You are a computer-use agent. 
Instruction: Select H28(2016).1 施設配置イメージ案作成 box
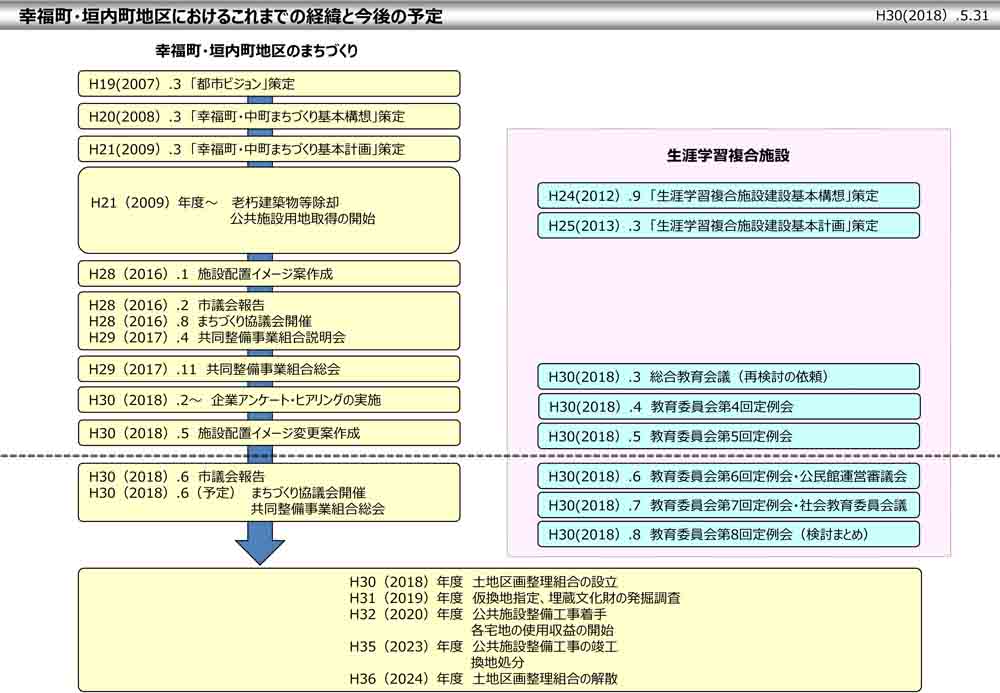[x=269, y=274]
